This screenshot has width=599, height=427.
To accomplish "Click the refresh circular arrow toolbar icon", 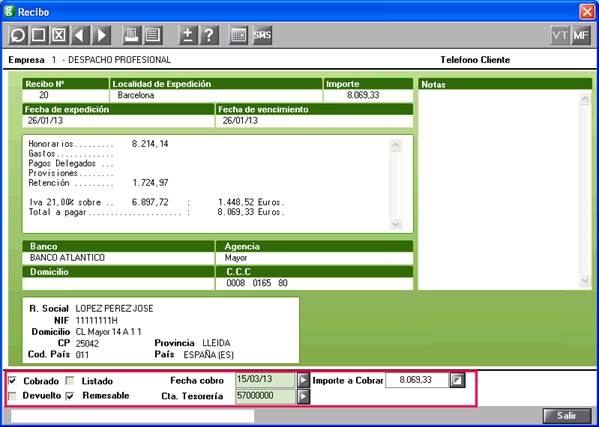I will pyautogui.click(x=18, y=36).
